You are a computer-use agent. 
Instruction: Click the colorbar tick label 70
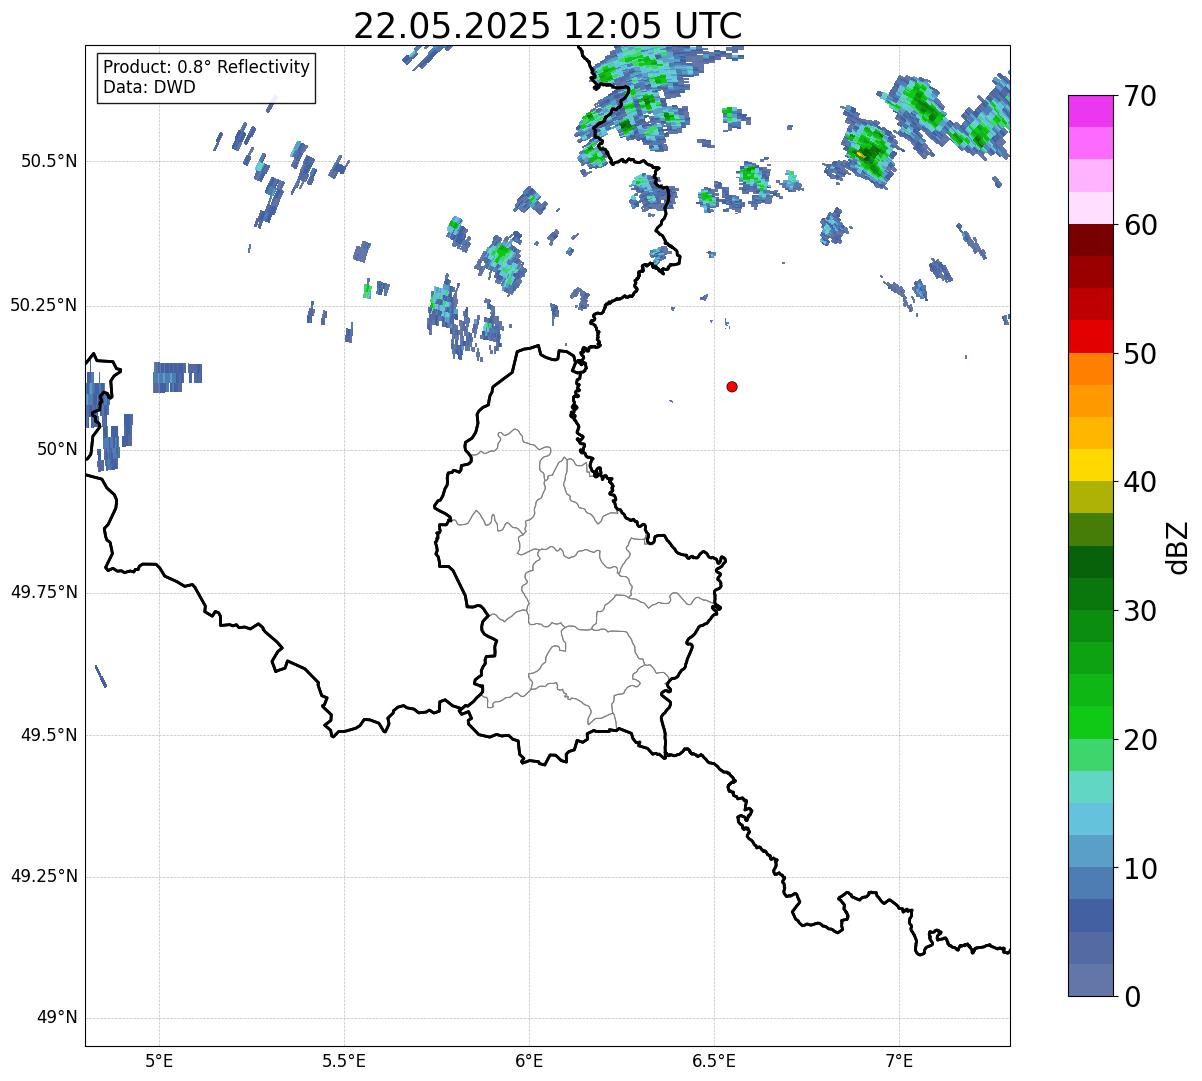(x=1140, y=96)
